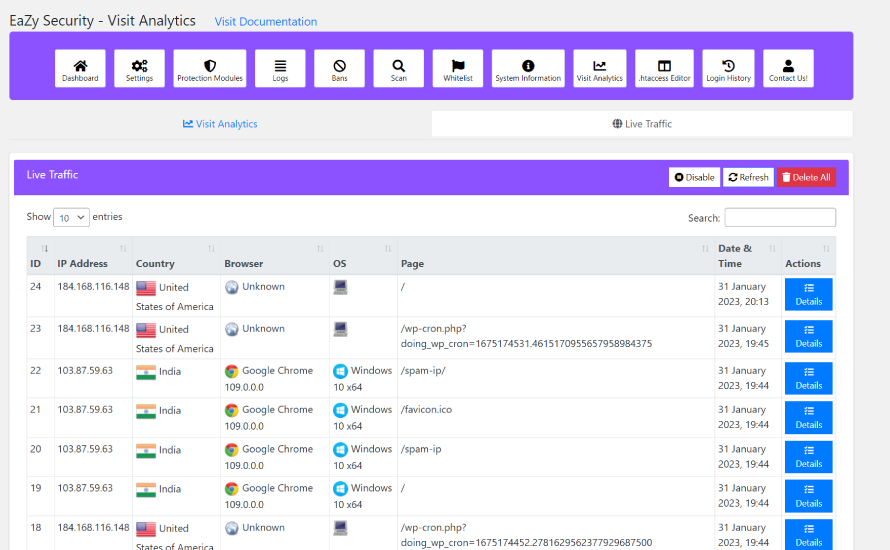The height and width of the screenshot is (550, 890).
Task: Click the Visit Documentation link
Action: [x=266, y=22]
